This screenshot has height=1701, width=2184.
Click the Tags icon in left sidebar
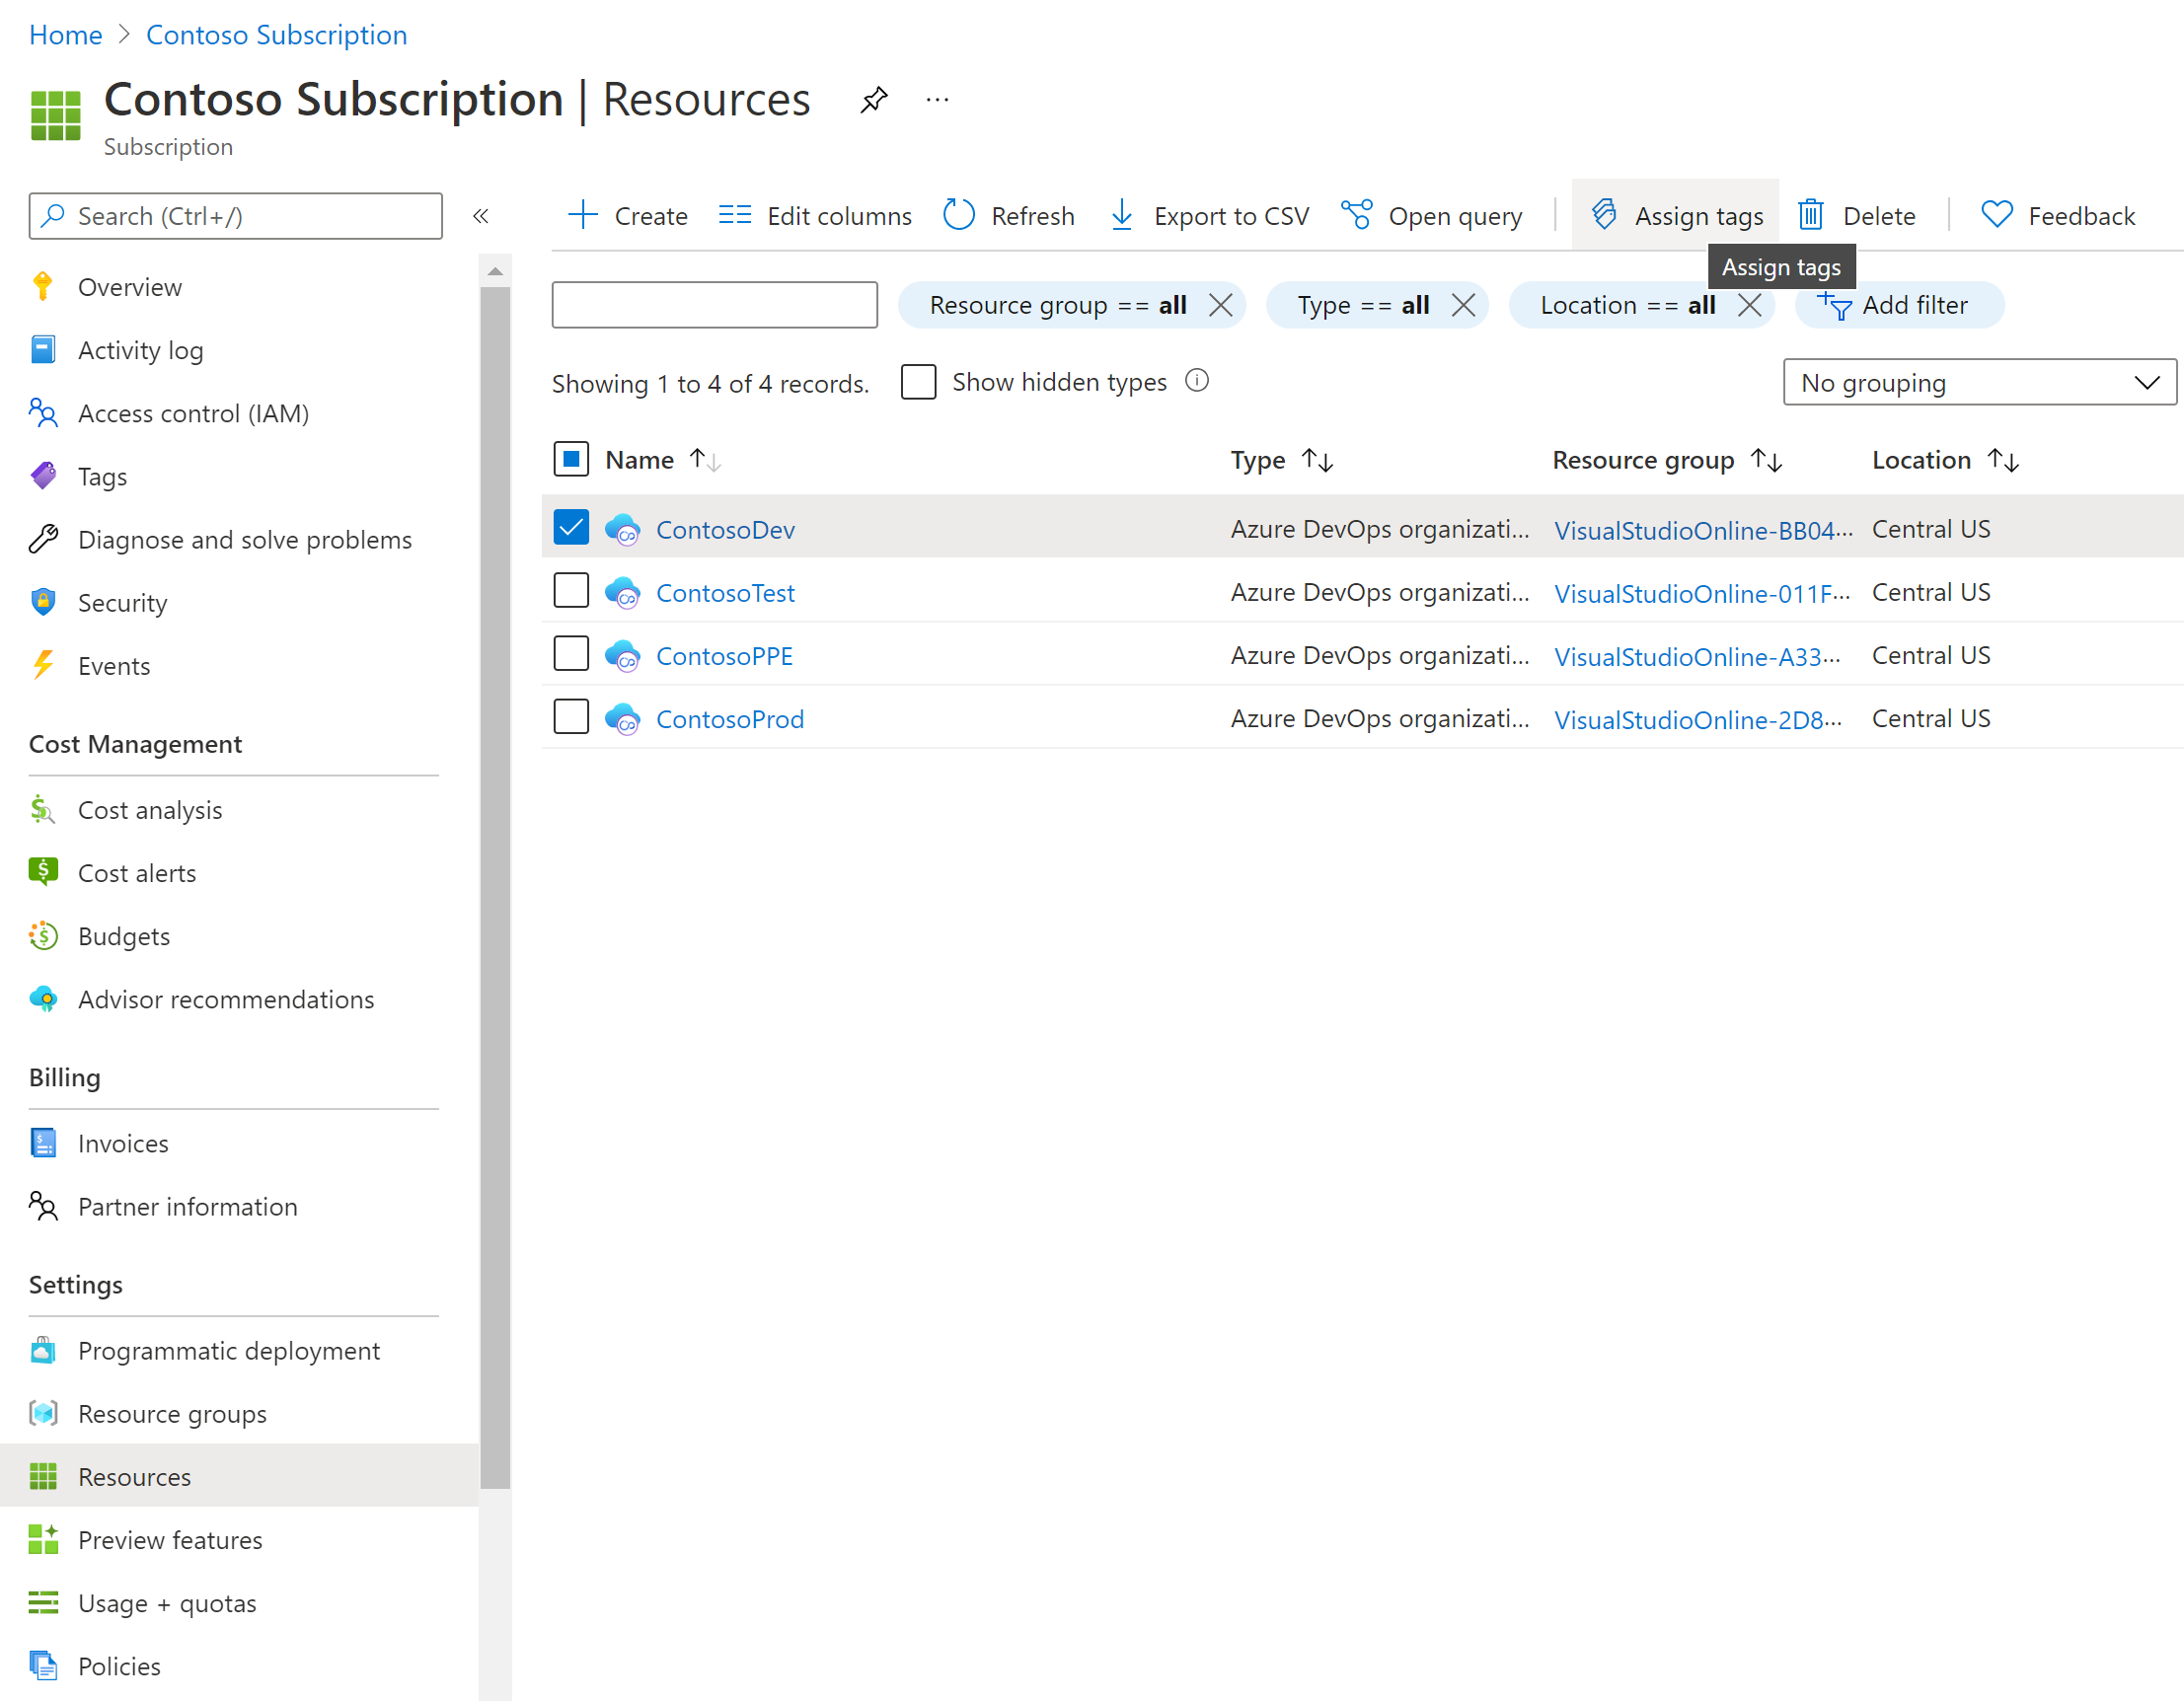pos(42,475)
